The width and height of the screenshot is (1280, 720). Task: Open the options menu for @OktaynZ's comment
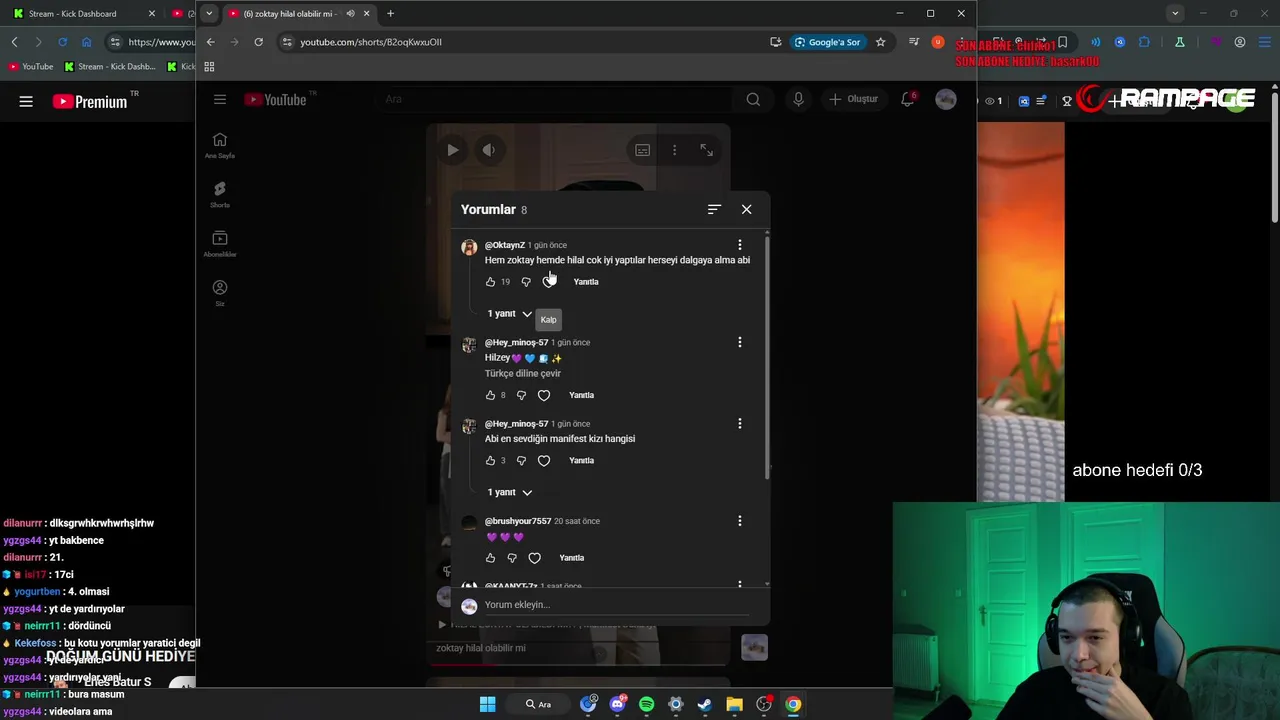(x=740, y=245)
